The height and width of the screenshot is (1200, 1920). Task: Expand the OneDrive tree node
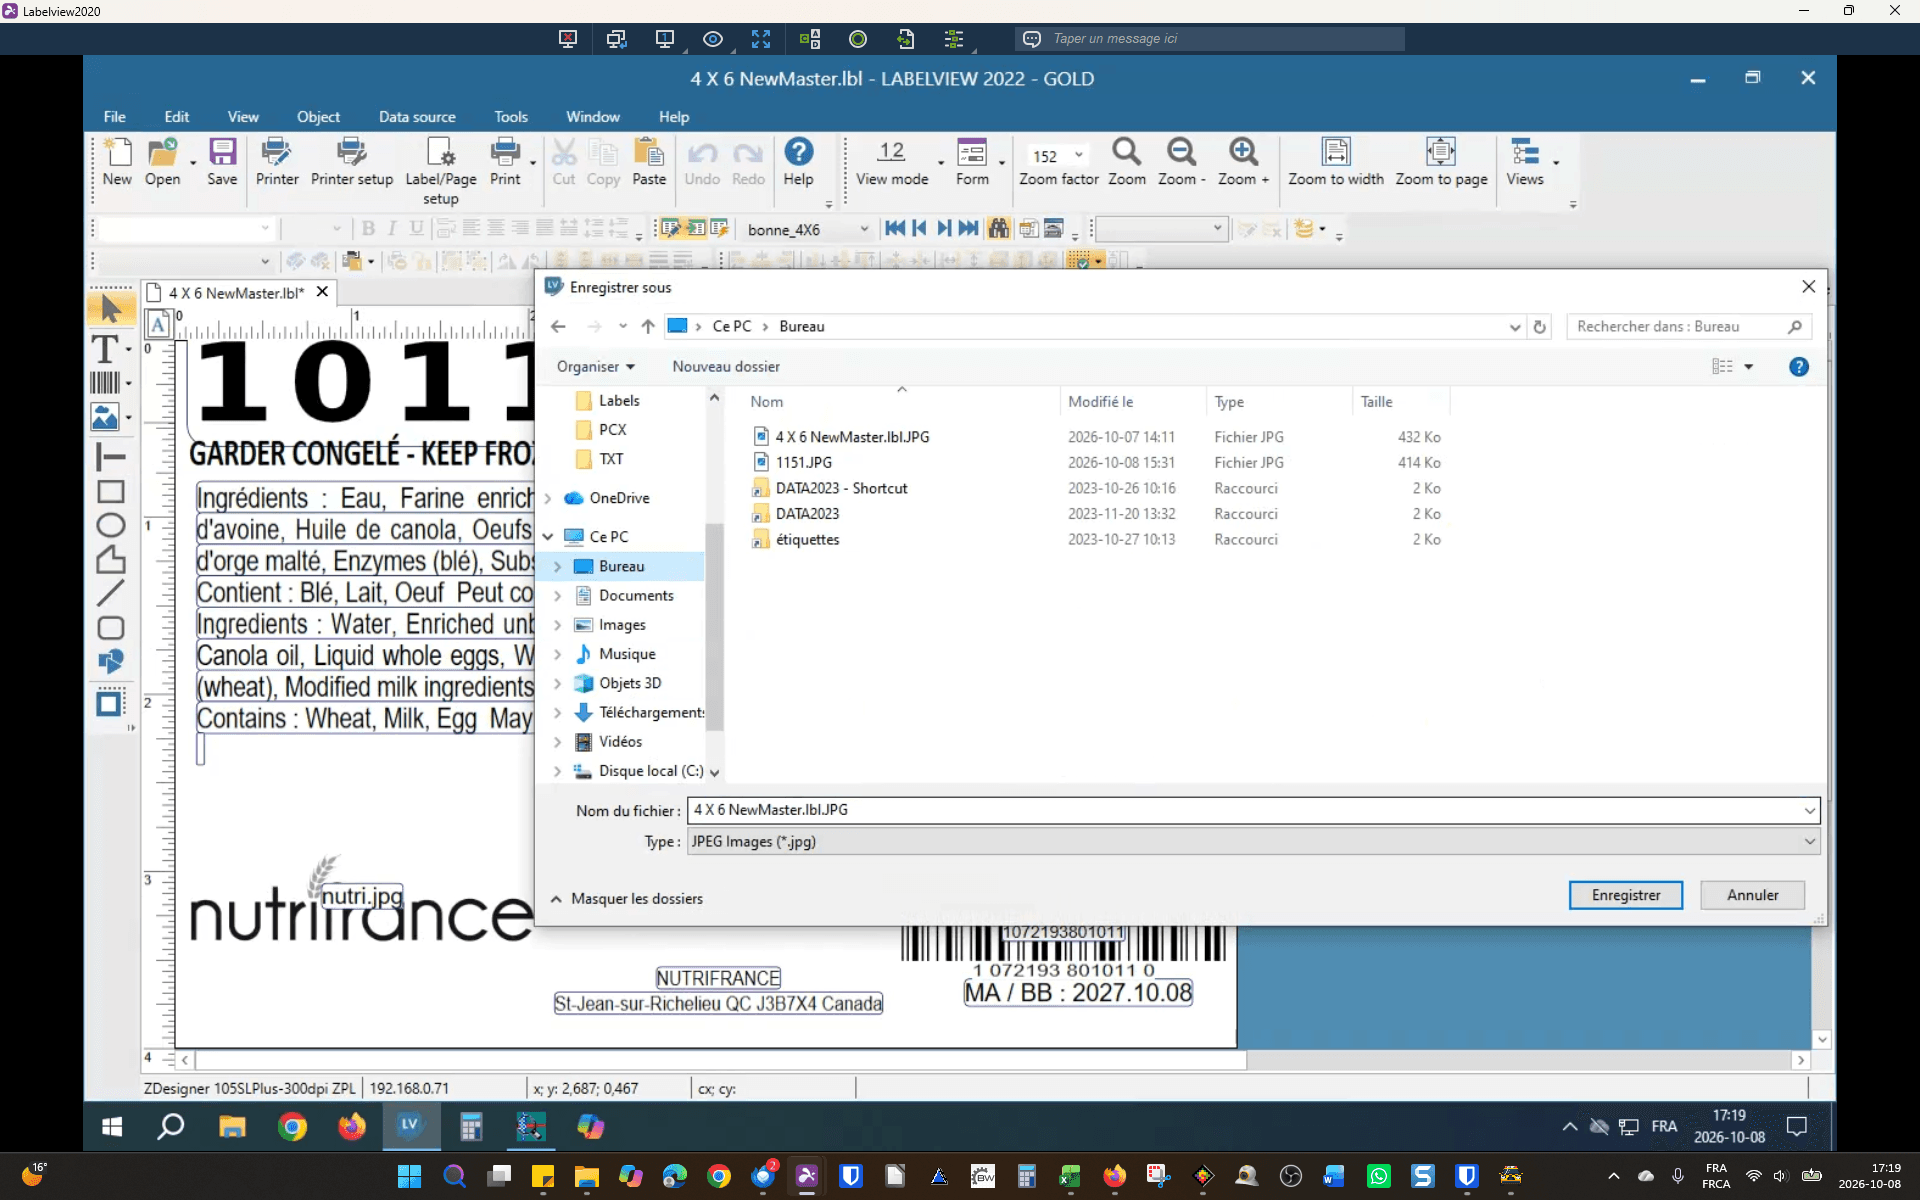click(x=548, y=498)
